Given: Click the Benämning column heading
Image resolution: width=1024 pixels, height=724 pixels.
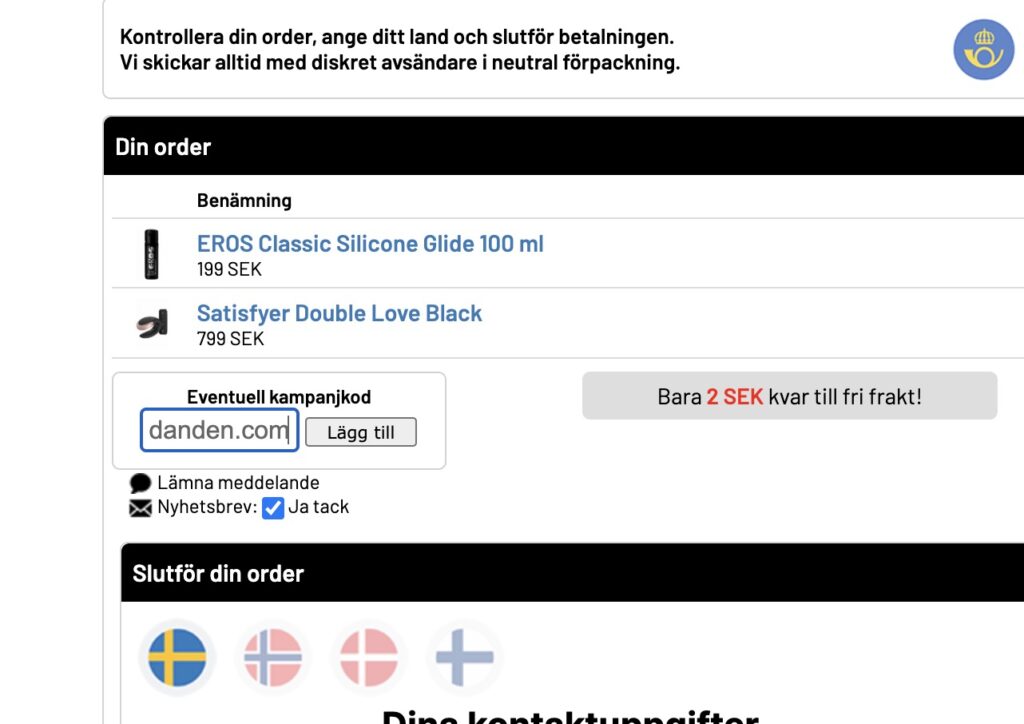Looking at the screenshot, I should (244, 200).
